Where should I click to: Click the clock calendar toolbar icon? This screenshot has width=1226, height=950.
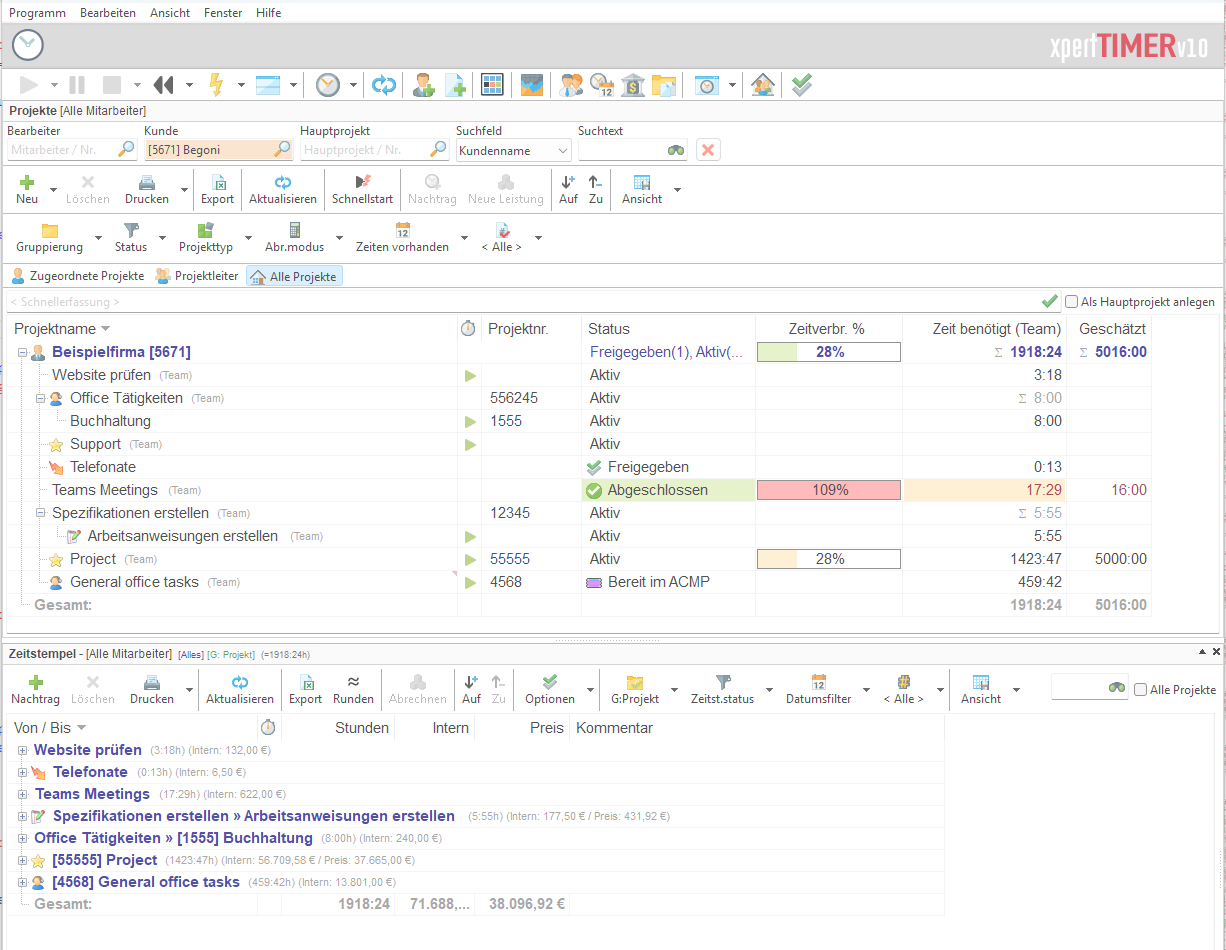pyautogui.click(x=602, y=85)
